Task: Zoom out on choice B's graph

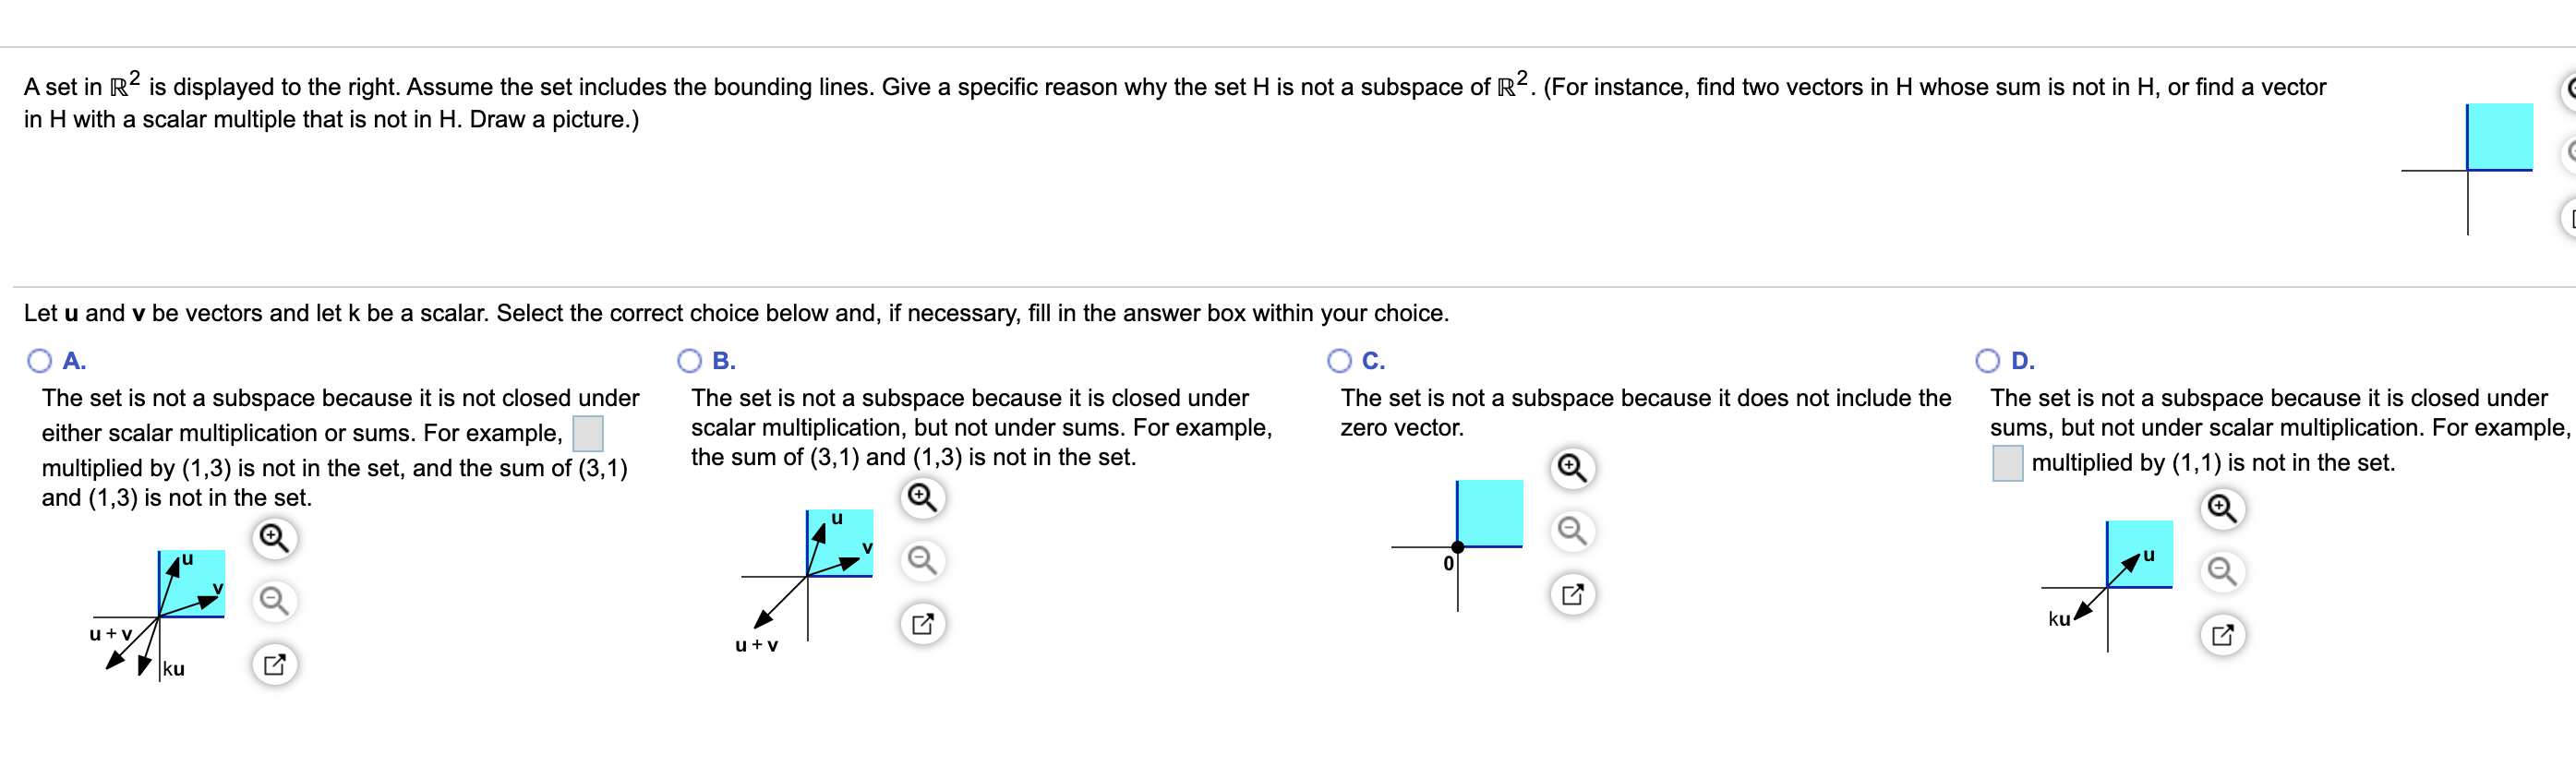Action: (923, 561)
